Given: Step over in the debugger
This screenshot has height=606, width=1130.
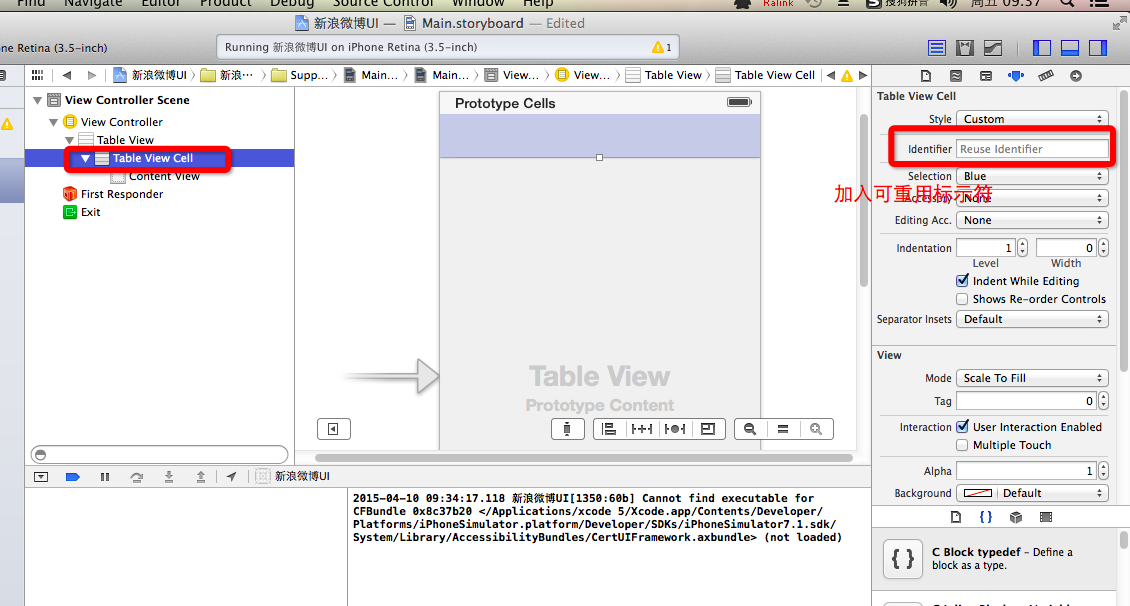Looking at the screenshot, I should (136, 477).
